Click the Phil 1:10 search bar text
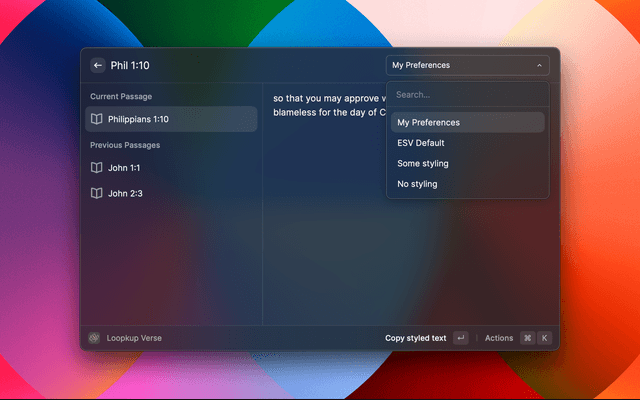 131,65
